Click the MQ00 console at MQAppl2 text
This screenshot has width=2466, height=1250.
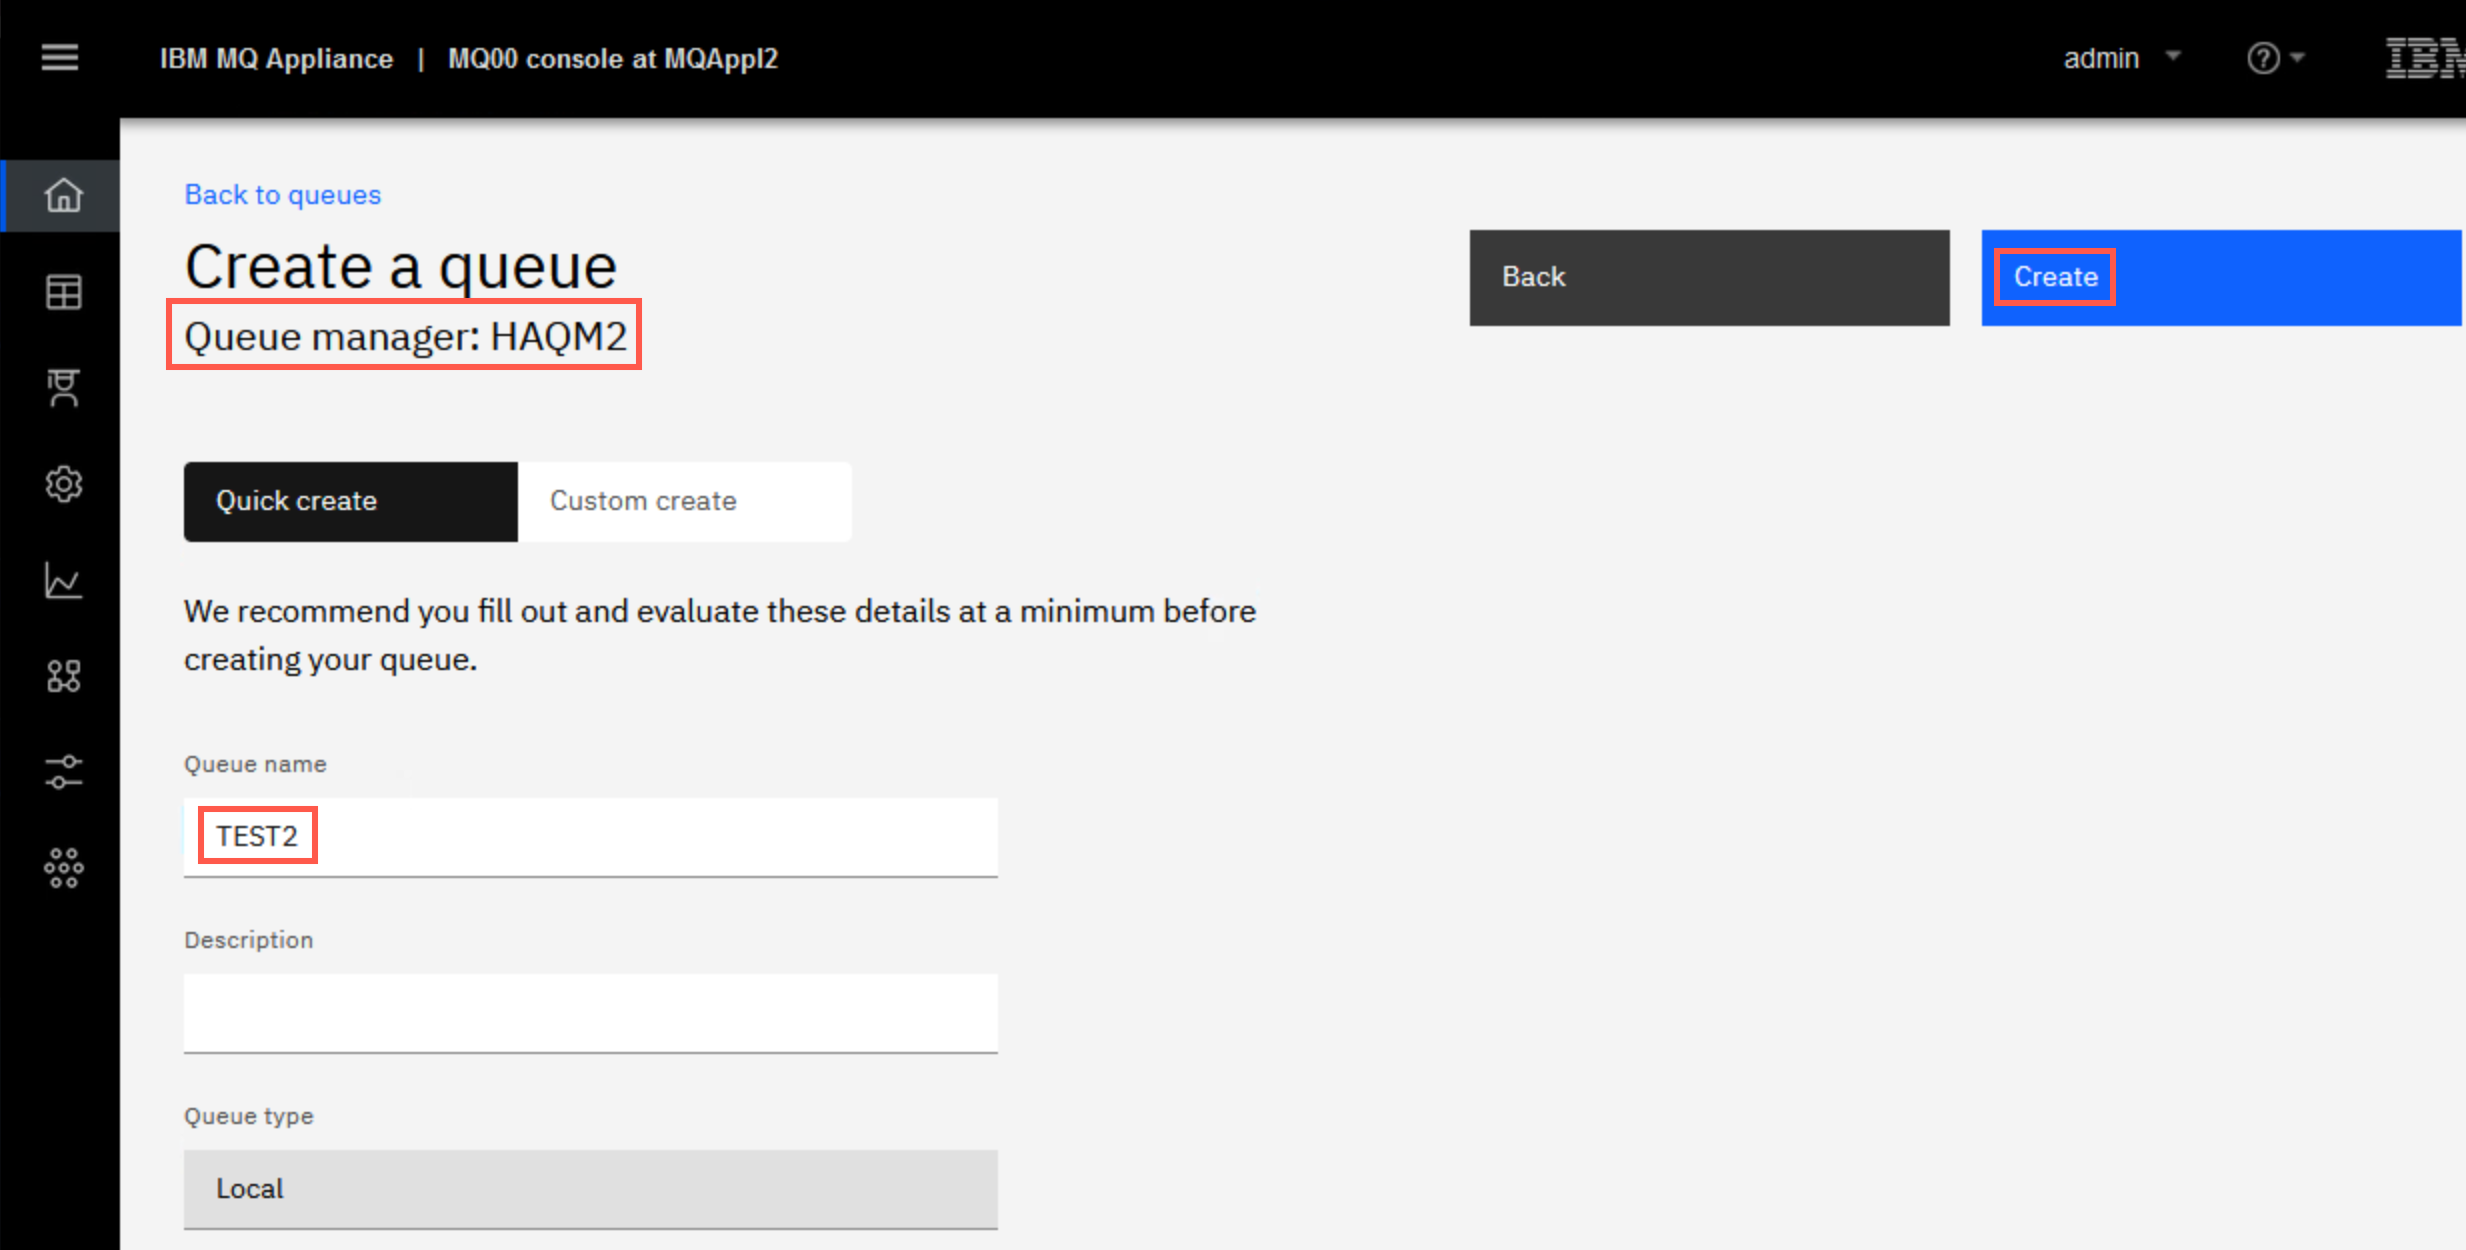pos(613,59)
